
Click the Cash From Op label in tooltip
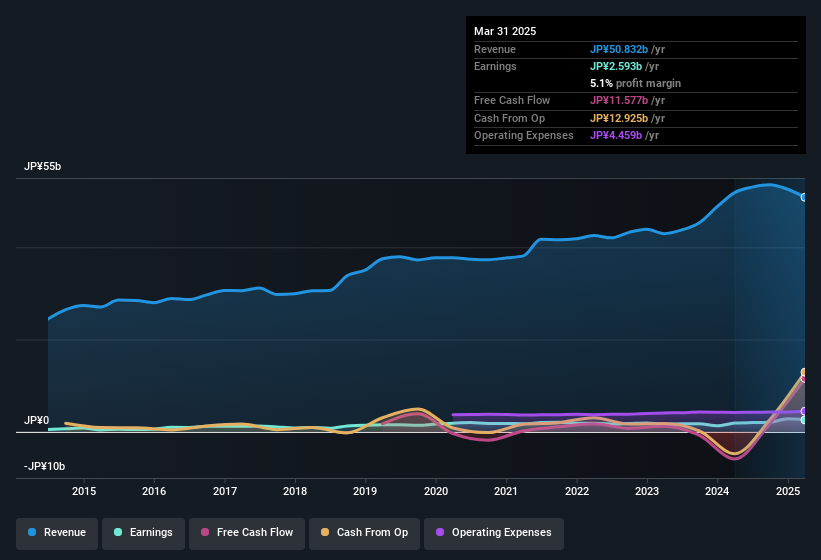click(x=509, y=118)
